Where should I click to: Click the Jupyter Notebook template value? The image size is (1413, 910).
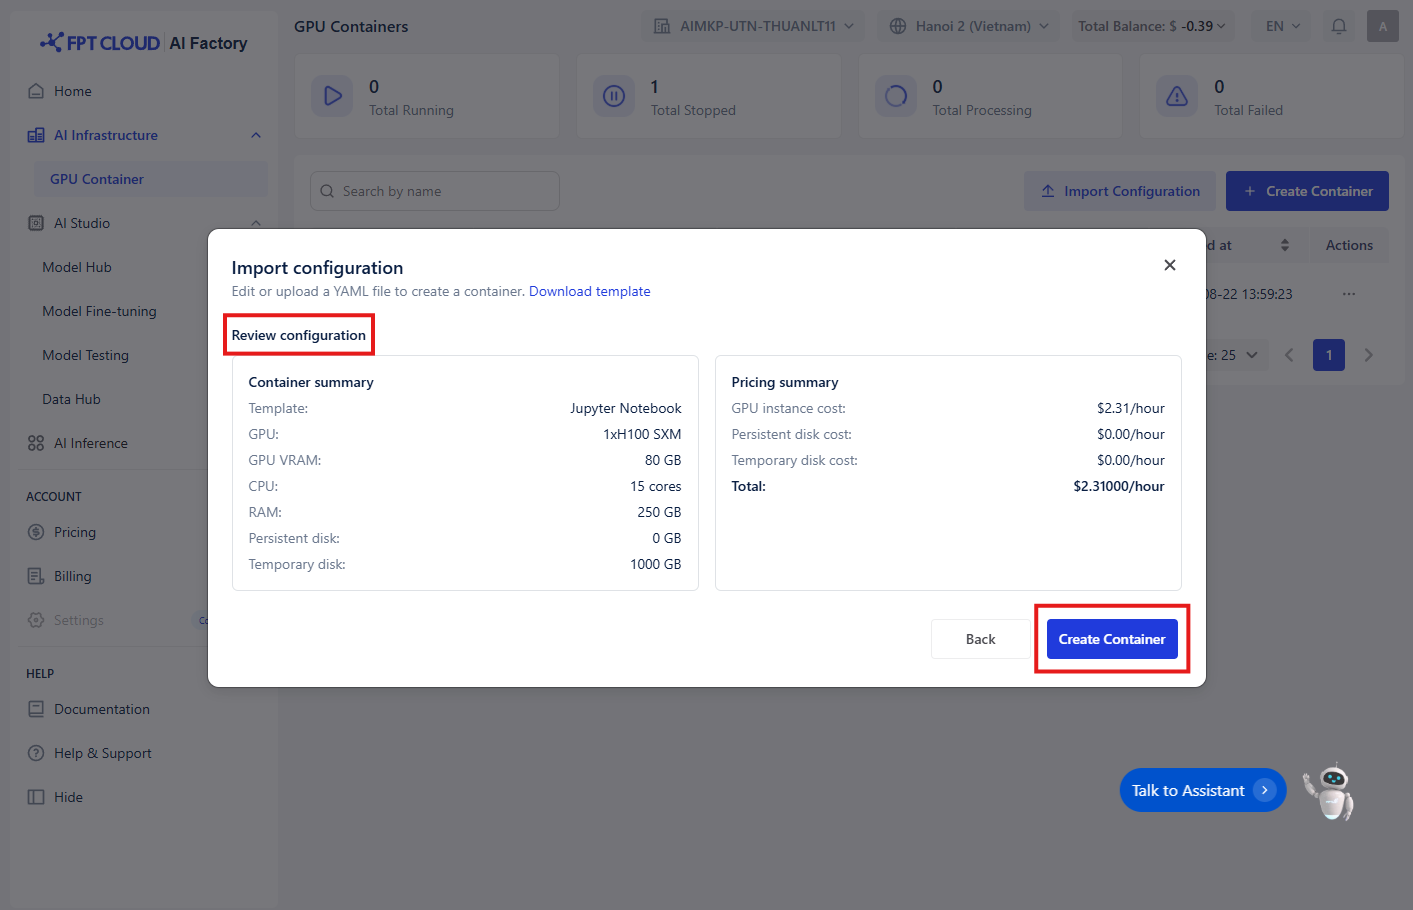click(x=626, y=408)
